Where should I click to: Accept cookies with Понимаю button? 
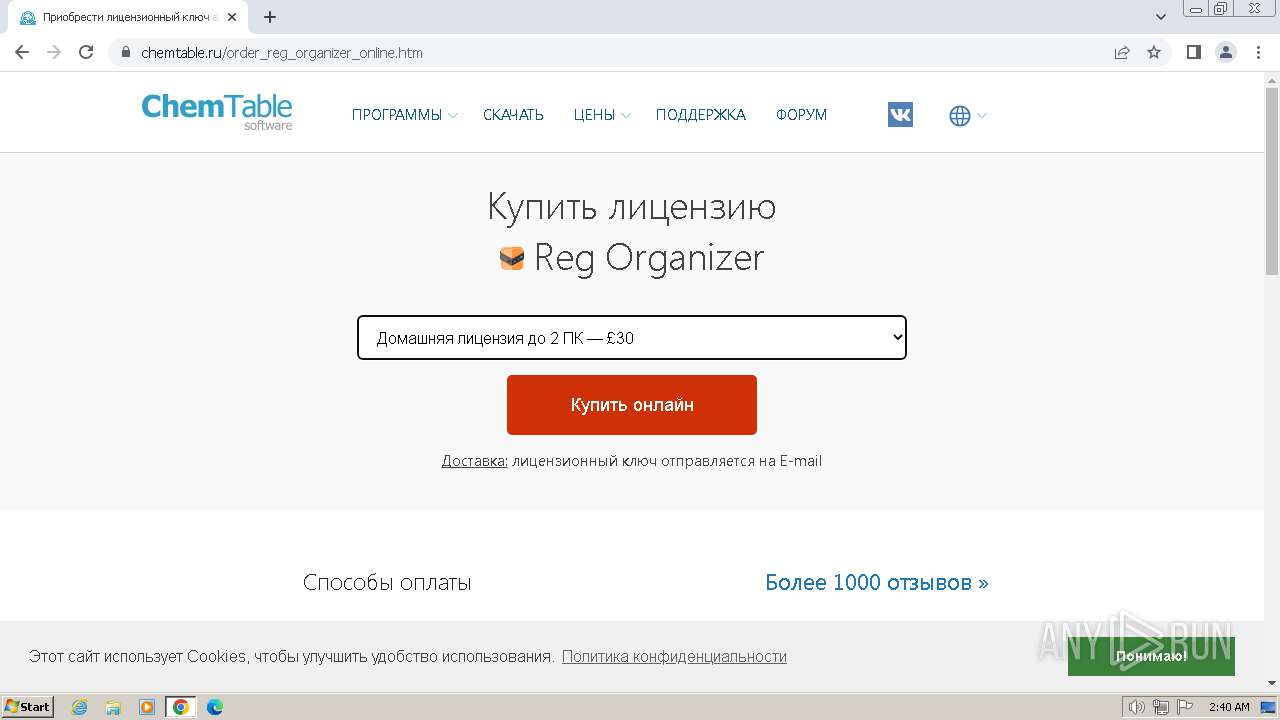tap(1151, 656)
